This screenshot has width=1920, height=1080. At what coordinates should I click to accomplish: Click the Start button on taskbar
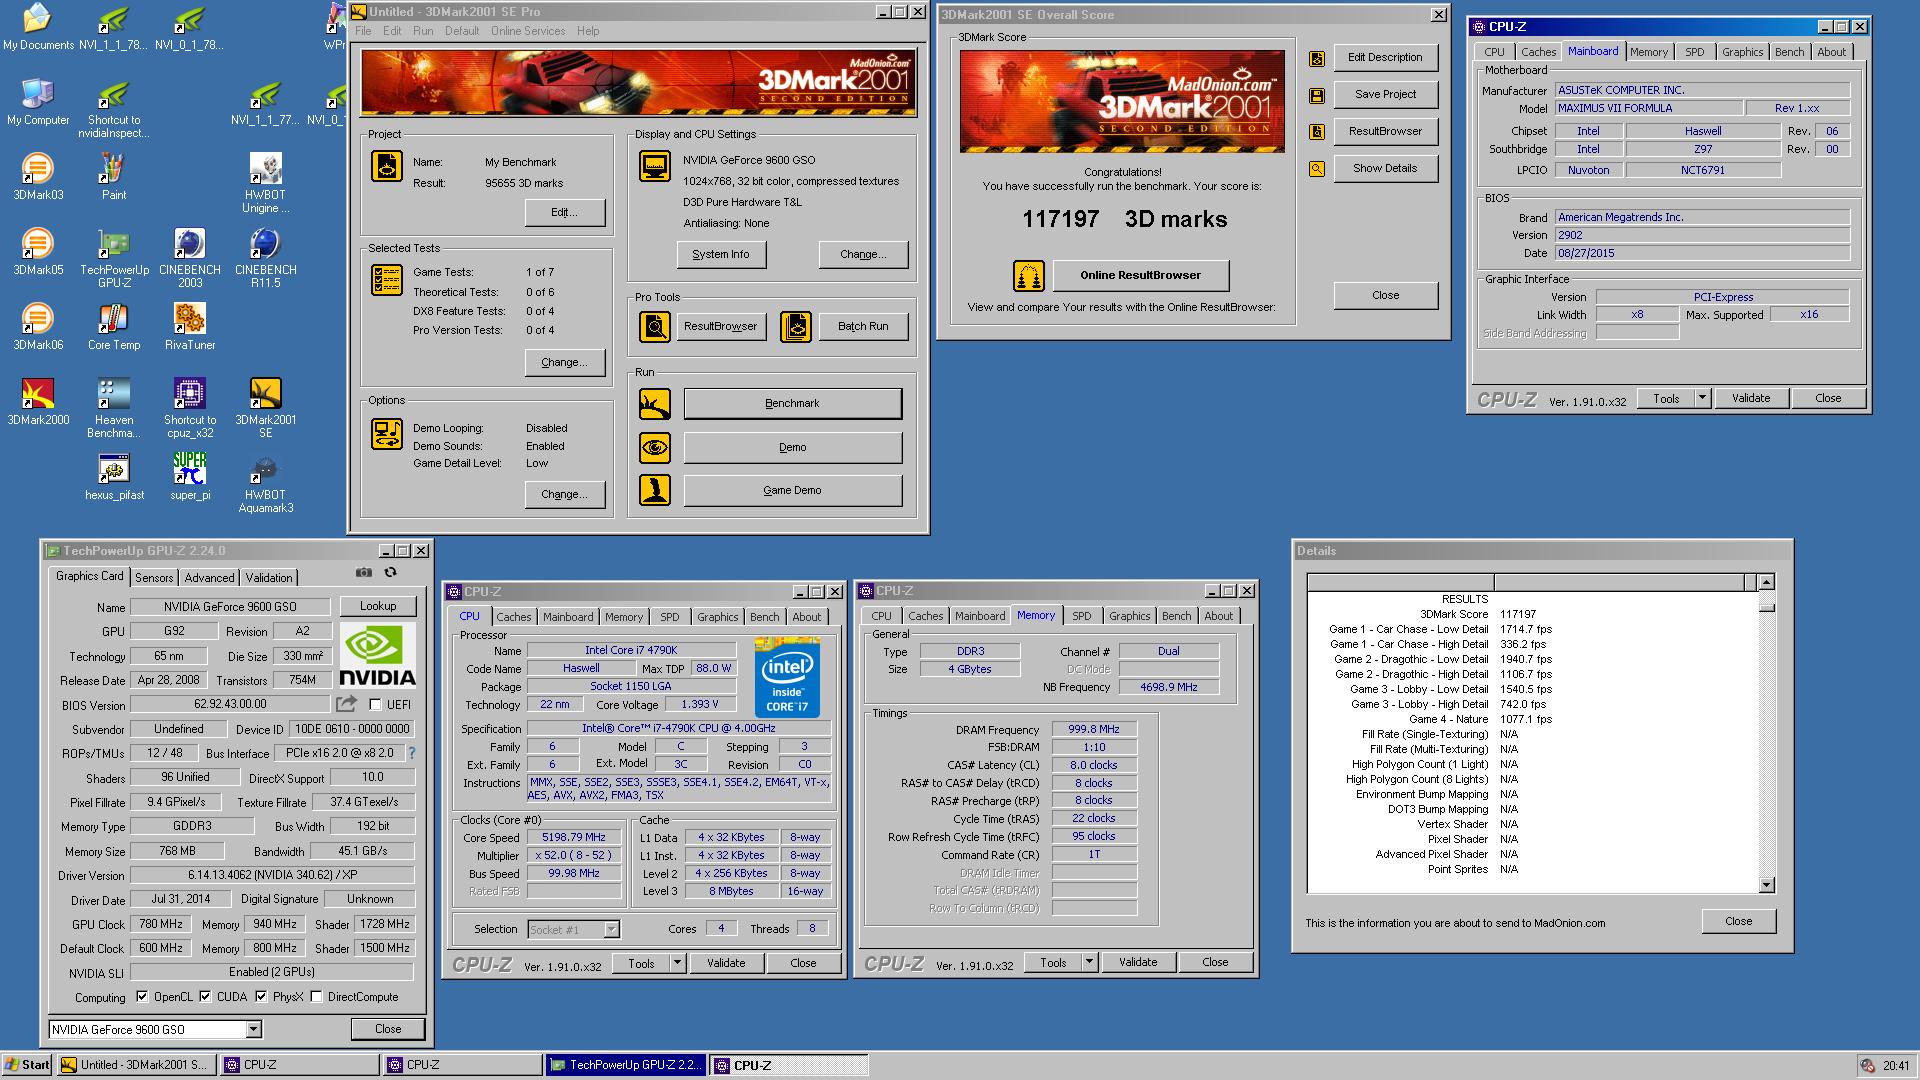click(27, 1065)
